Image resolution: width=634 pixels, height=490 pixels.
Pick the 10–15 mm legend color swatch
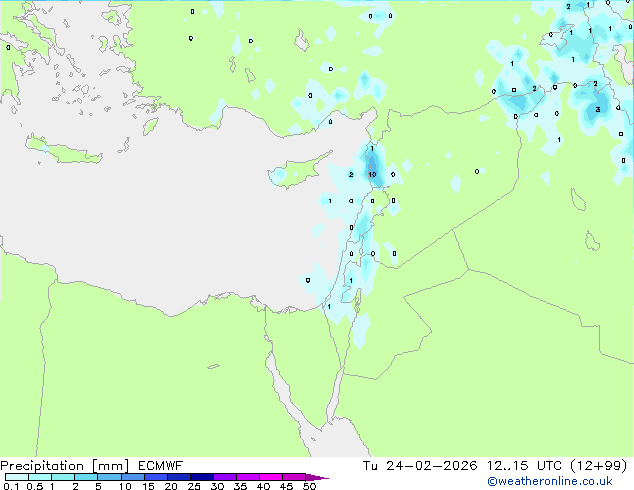pyautogui.click(x=132, y=477)
